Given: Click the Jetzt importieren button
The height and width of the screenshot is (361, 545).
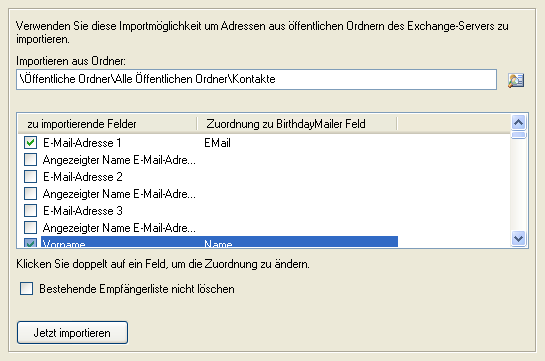Looking at the screenshot, I should coord(72,333).
